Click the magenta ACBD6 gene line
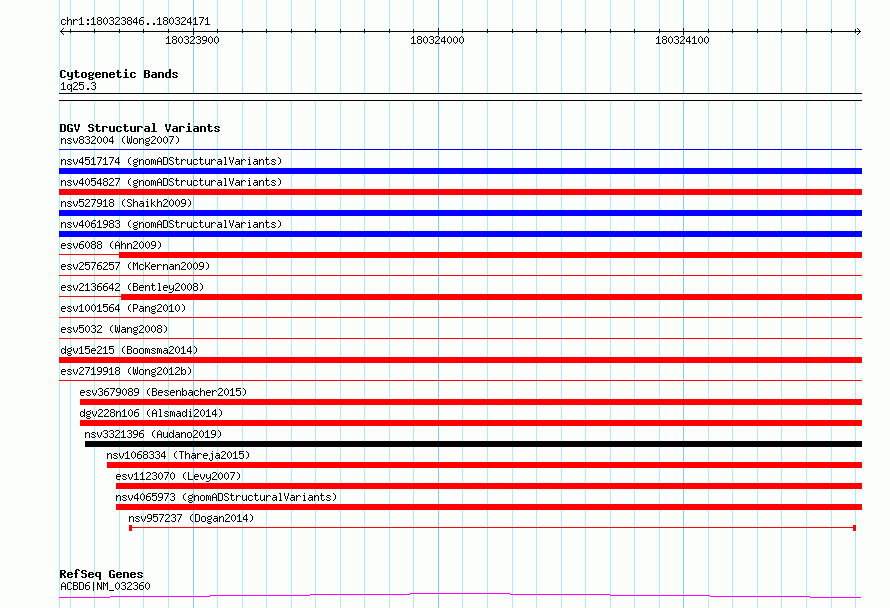 (x=460, y=595)
